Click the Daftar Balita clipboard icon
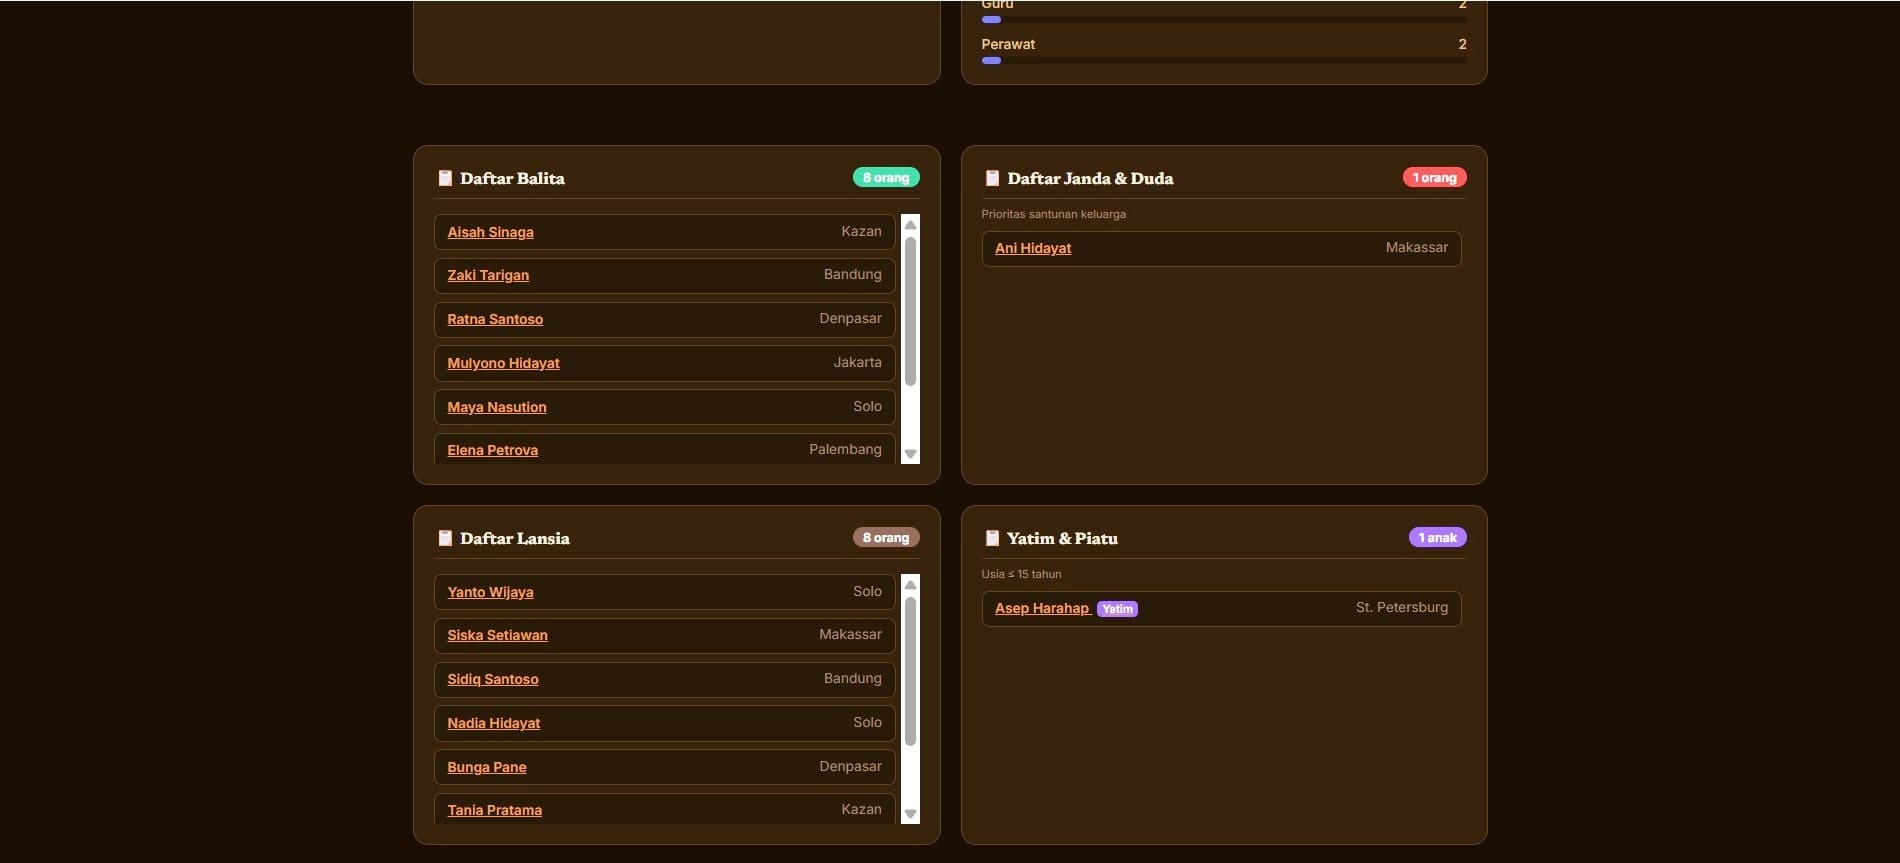The height and width of the screenshot is (863, 1900). (445, 178)
